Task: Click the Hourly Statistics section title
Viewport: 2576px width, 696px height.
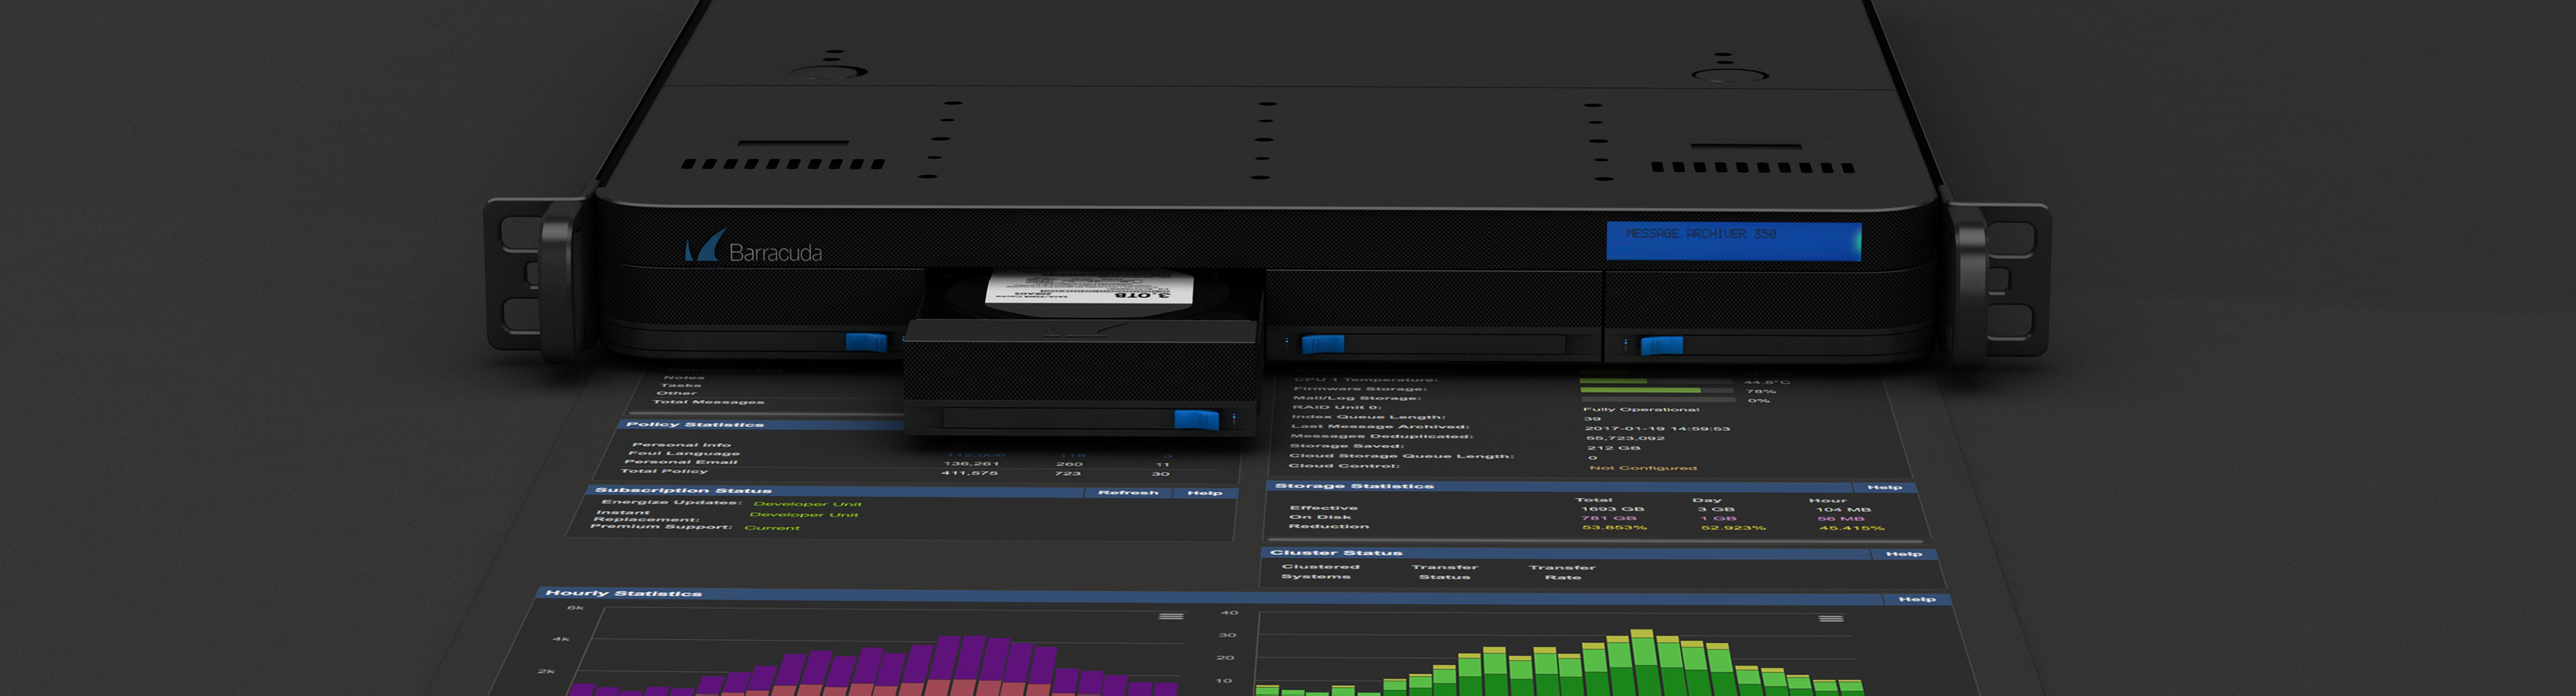Action: (x=623, y=594)
